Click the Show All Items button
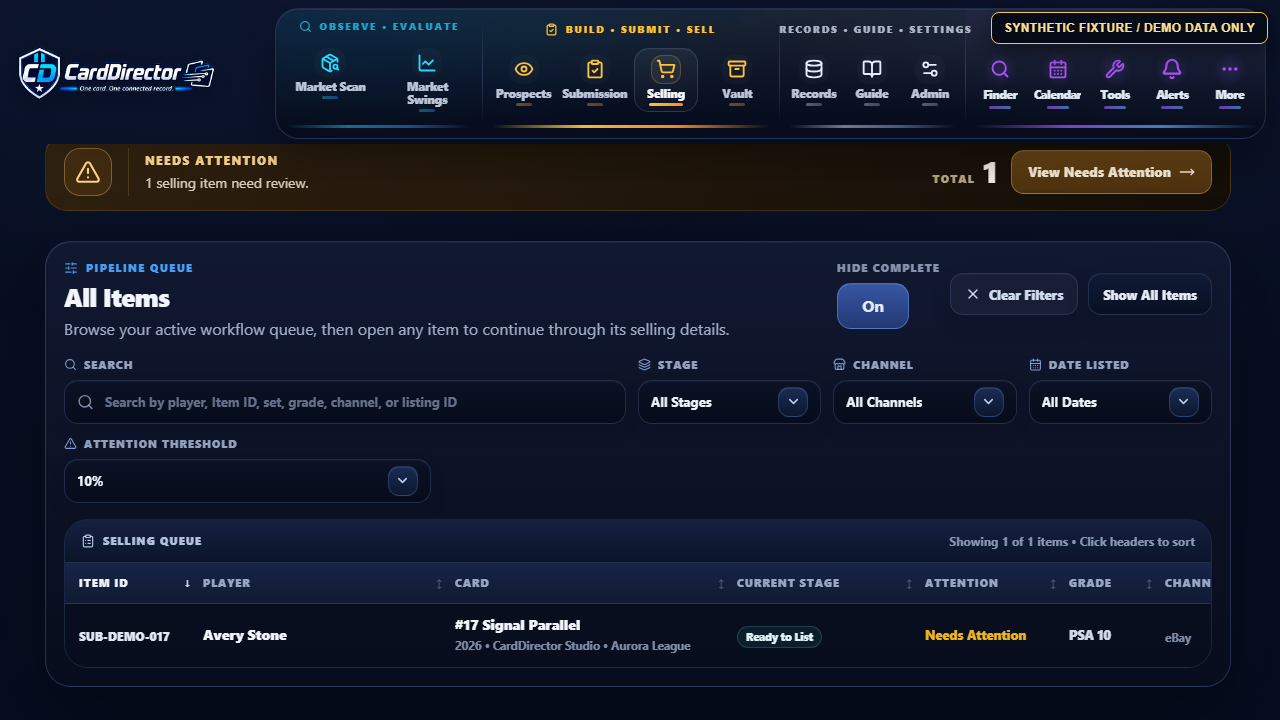1280x720 pixels. (1150, 295)
